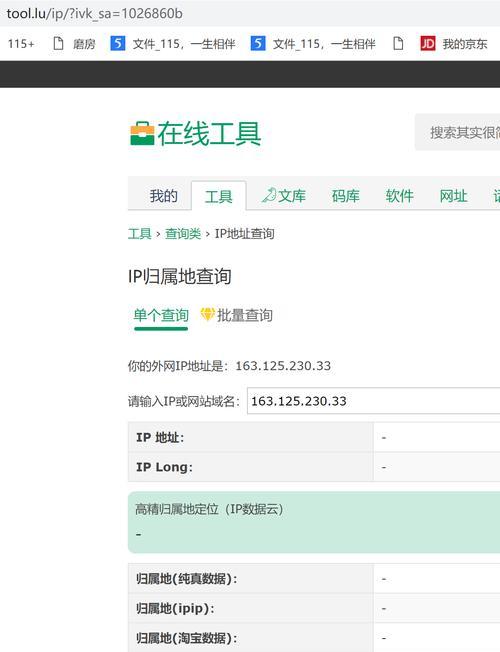The width and height of the screenshot is (500, 652).
Task: Click the external IP text 163.125.230.33
Action: pyautogui.click(x=283, y=366)
